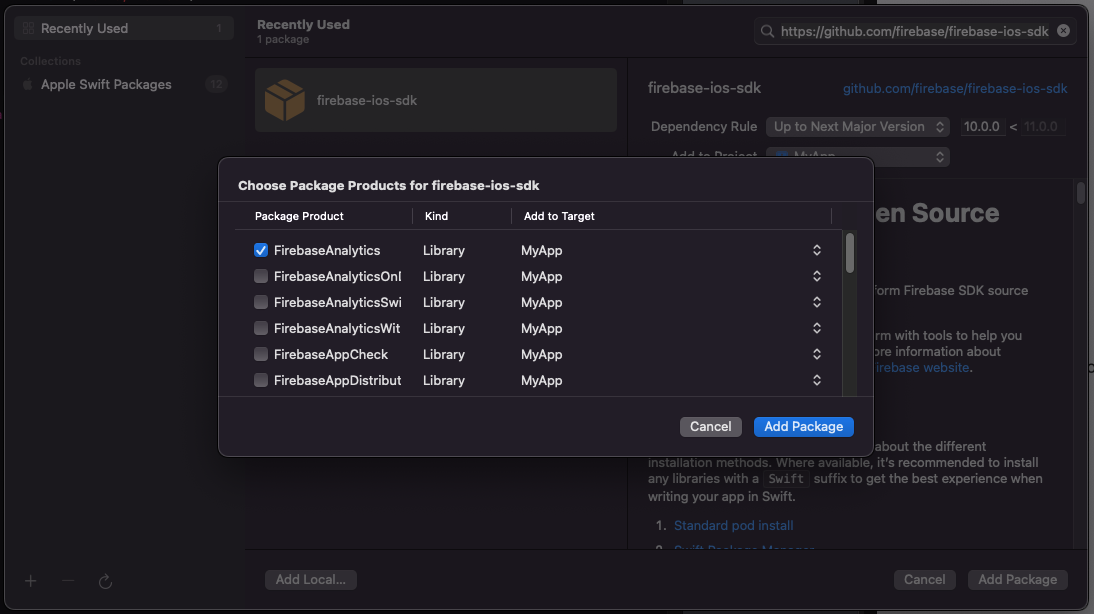Uncheck the FirebaseAnalytics product checkbox
The height and width of the screenshot is (614, 1094).
[x=261, y=250]
